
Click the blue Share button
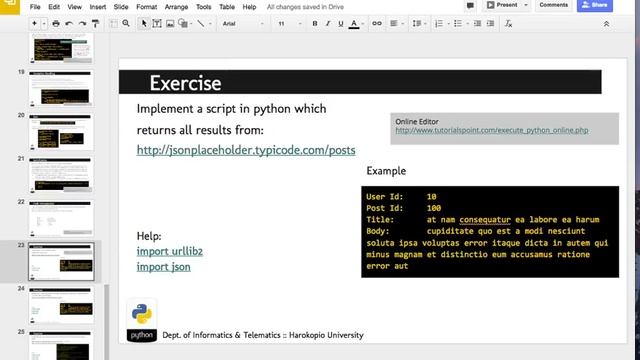(x=595, y=5)
